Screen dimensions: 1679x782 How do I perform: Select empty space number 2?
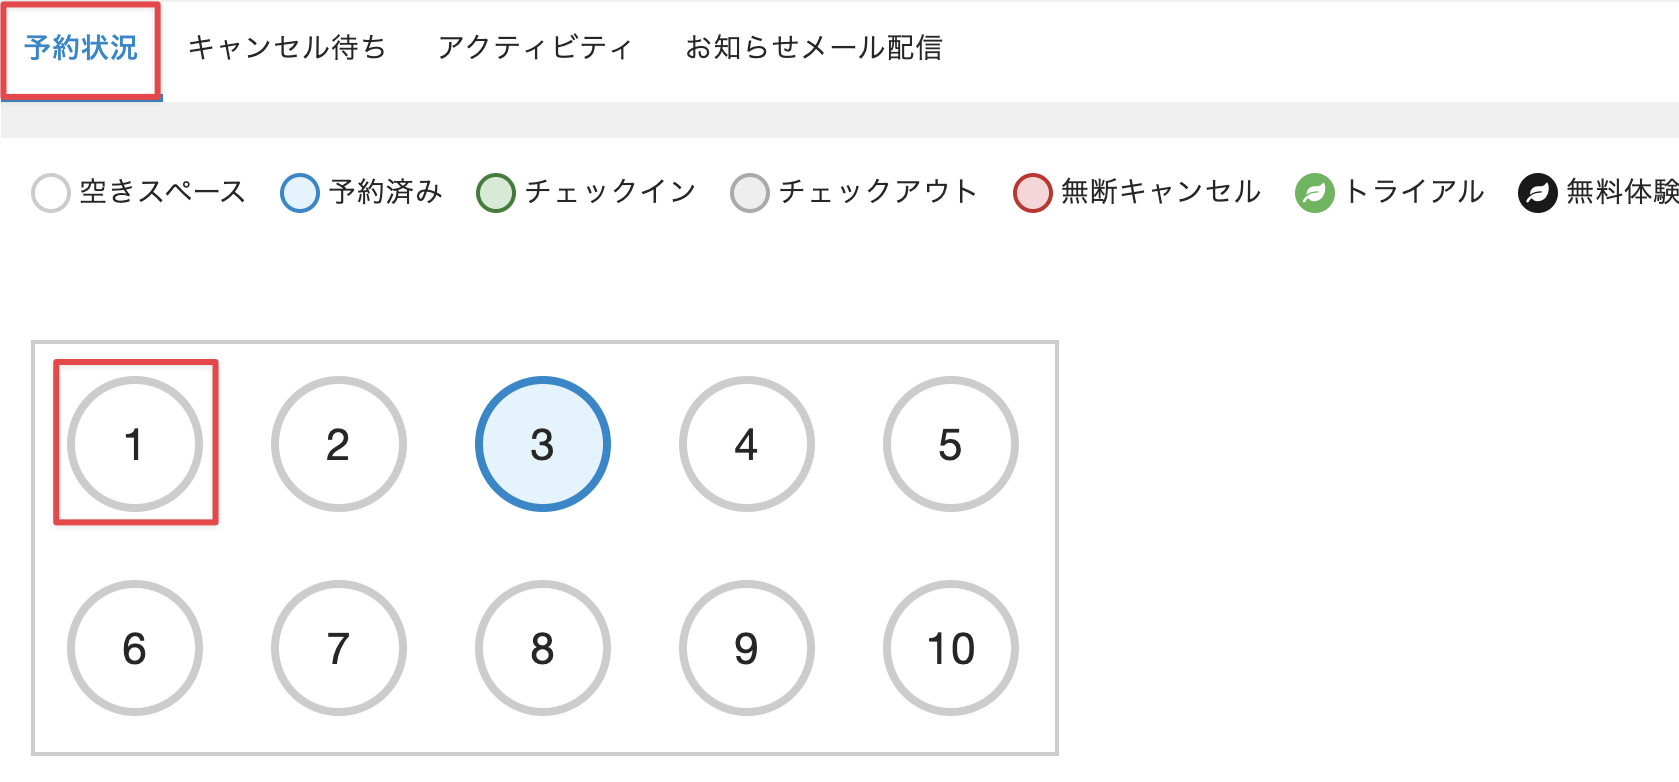[x=339, y=444]
